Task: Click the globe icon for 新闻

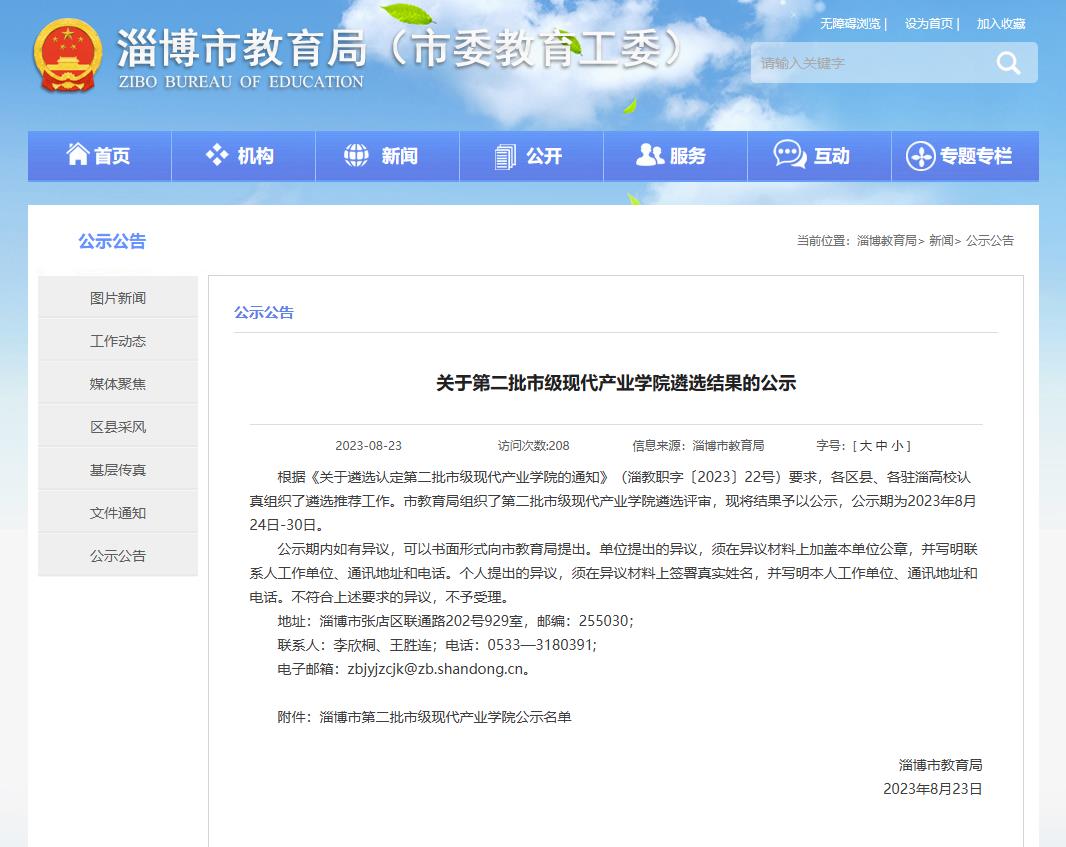Action: tap(356, 155)
